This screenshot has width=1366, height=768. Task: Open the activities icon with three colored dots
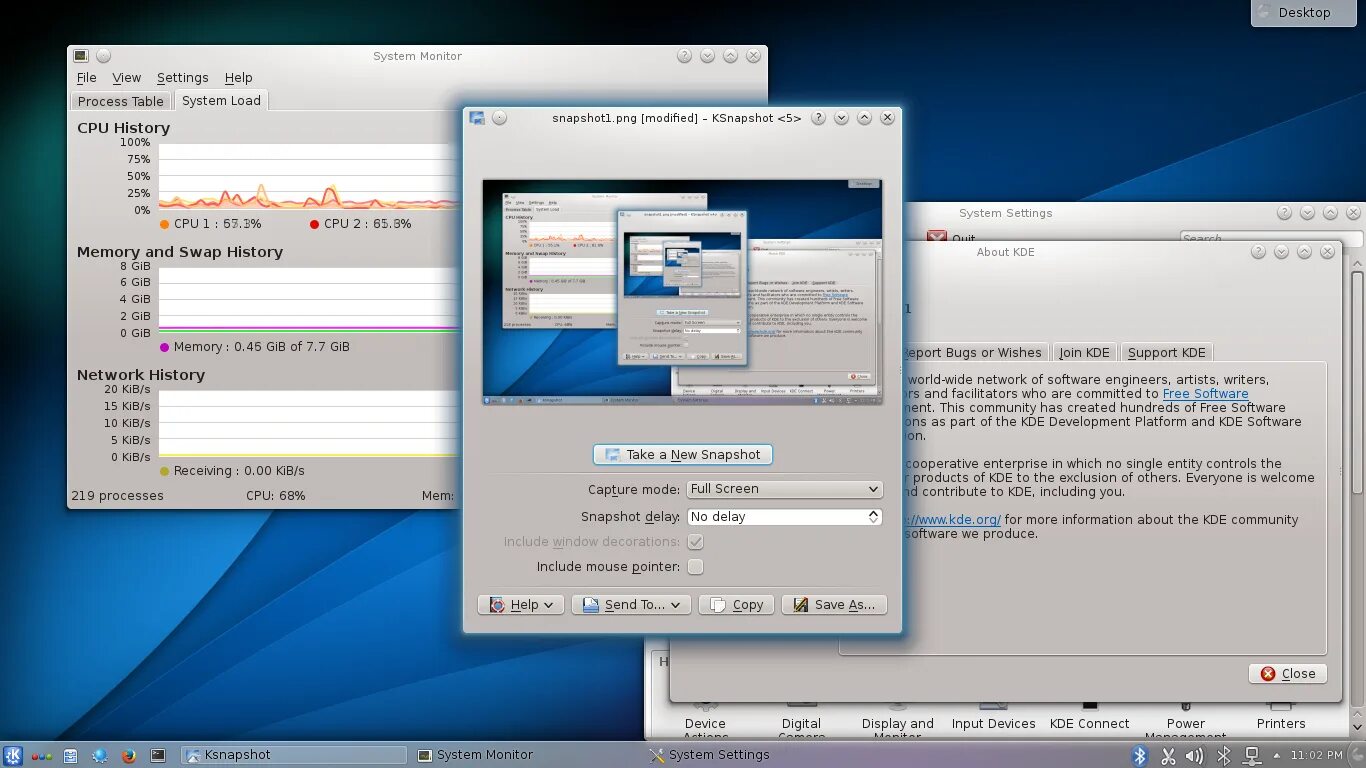[42, 756]
